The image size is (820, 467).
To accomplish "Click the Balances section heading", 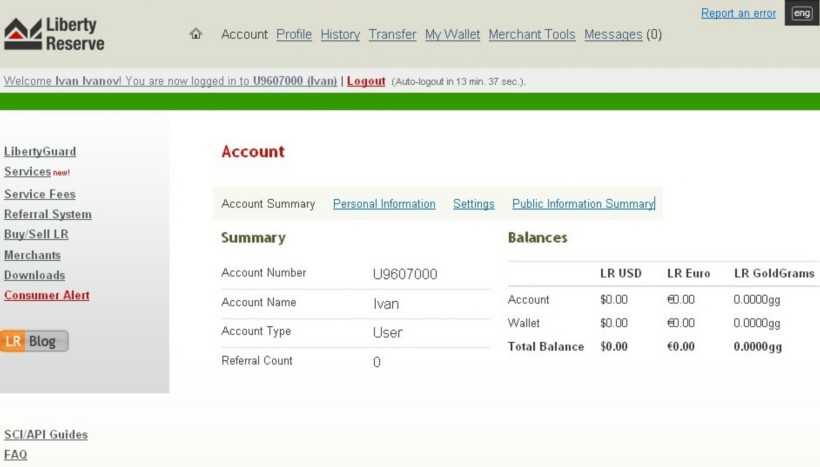I will pos(538,238).
